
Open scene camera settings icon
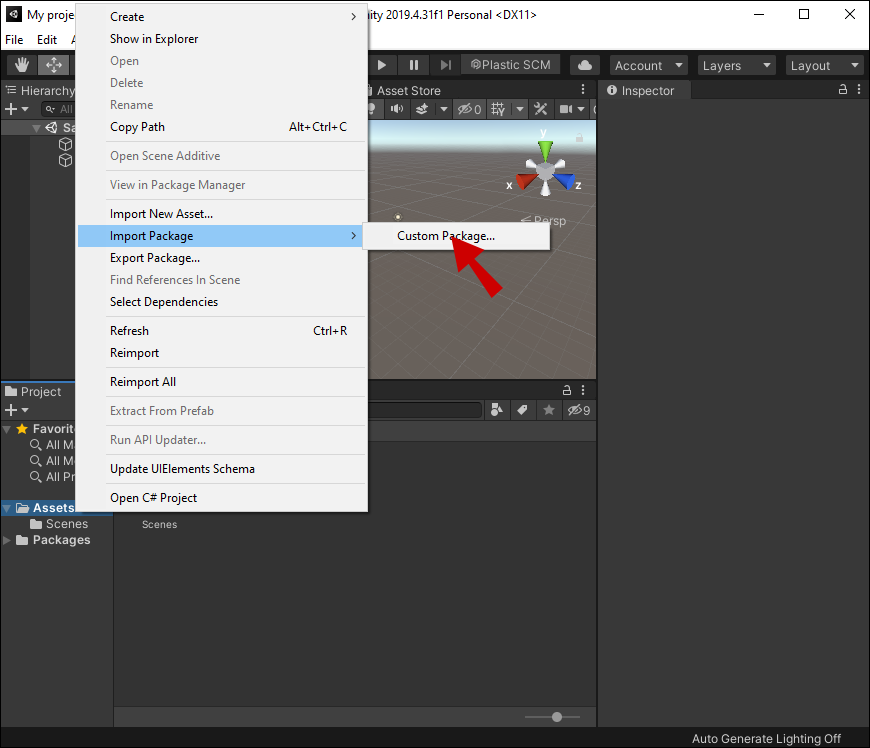tap(566, 109)
